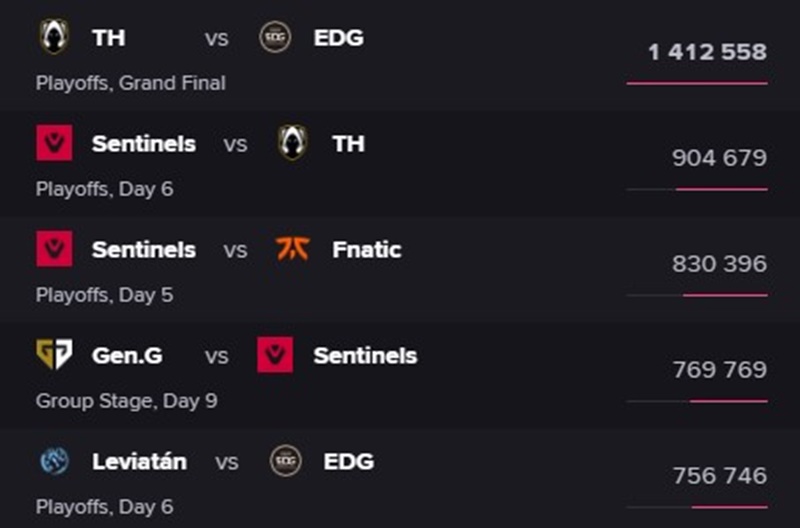Click the TH logo opposing Sentinels
Screen dimensions: 800x528
tap(293, 143)
